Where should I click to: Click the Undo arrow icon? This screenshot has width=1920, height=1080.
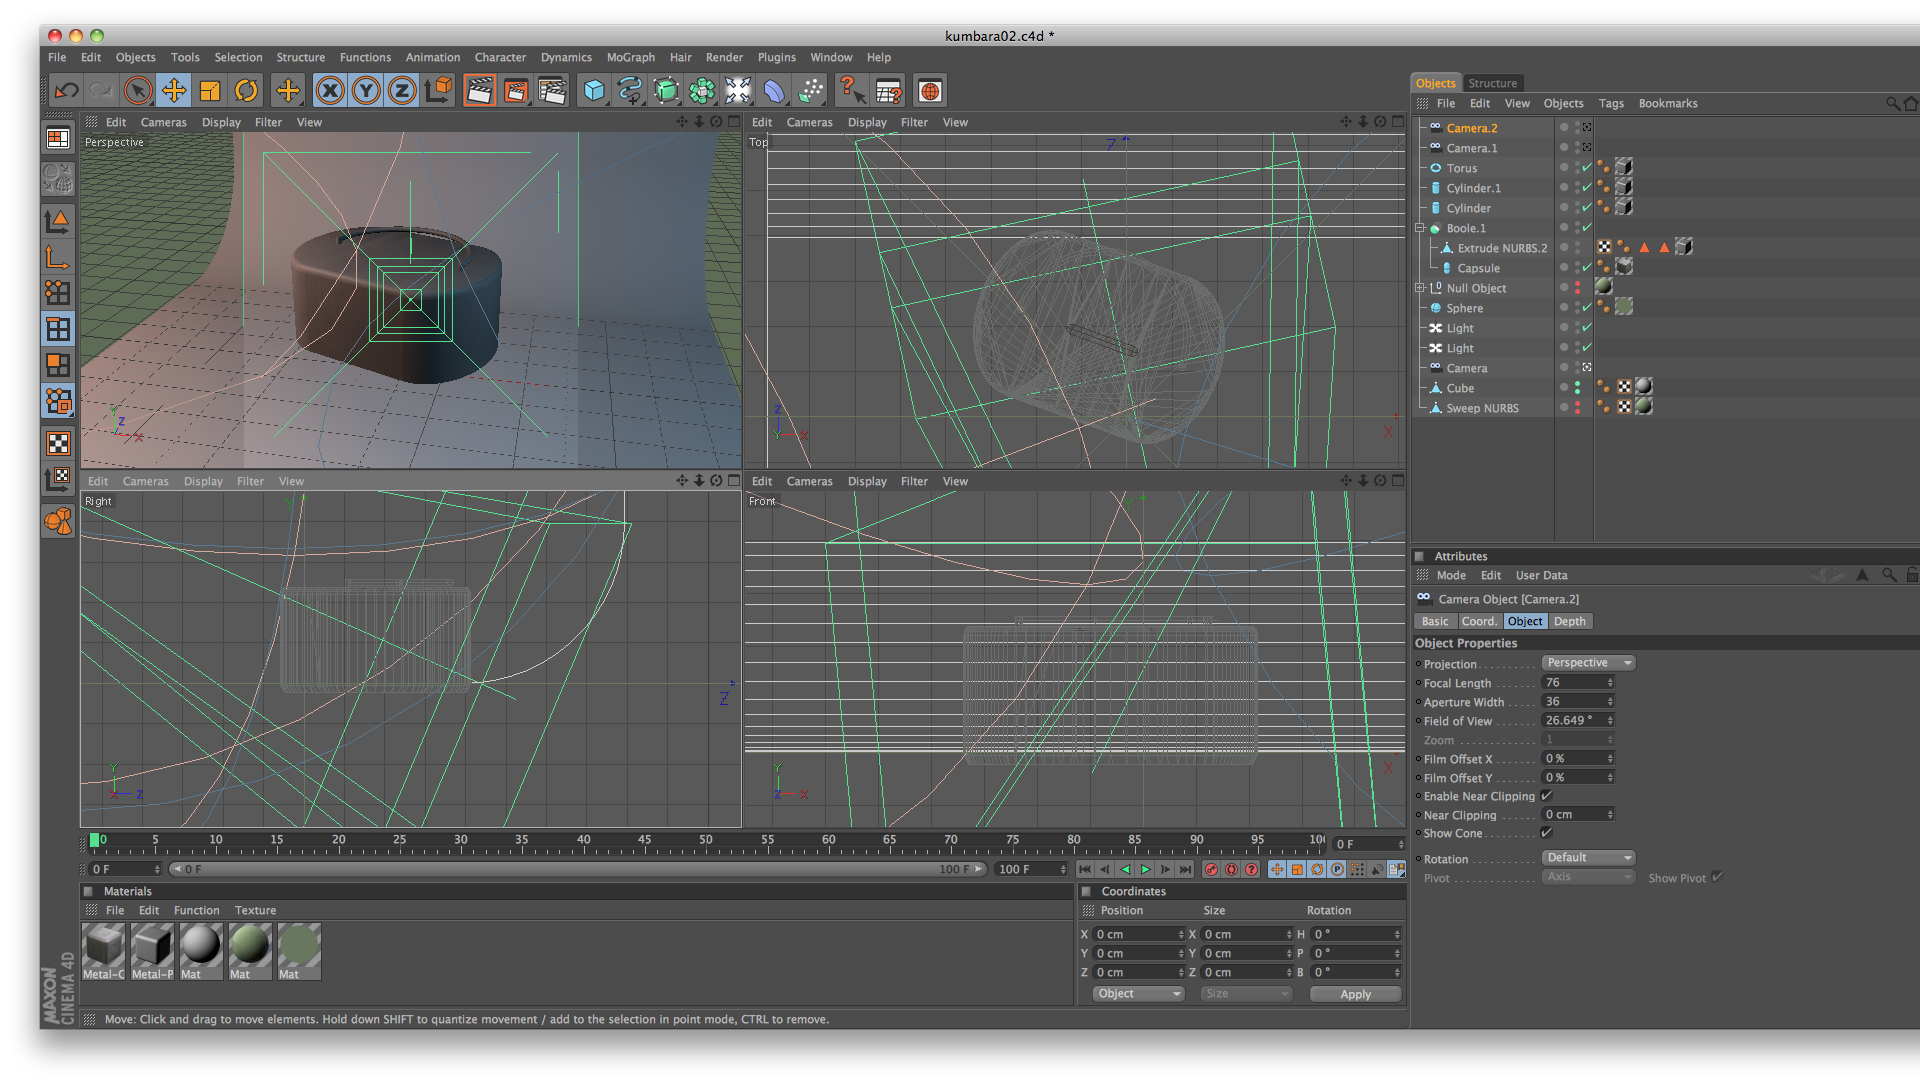66,91
